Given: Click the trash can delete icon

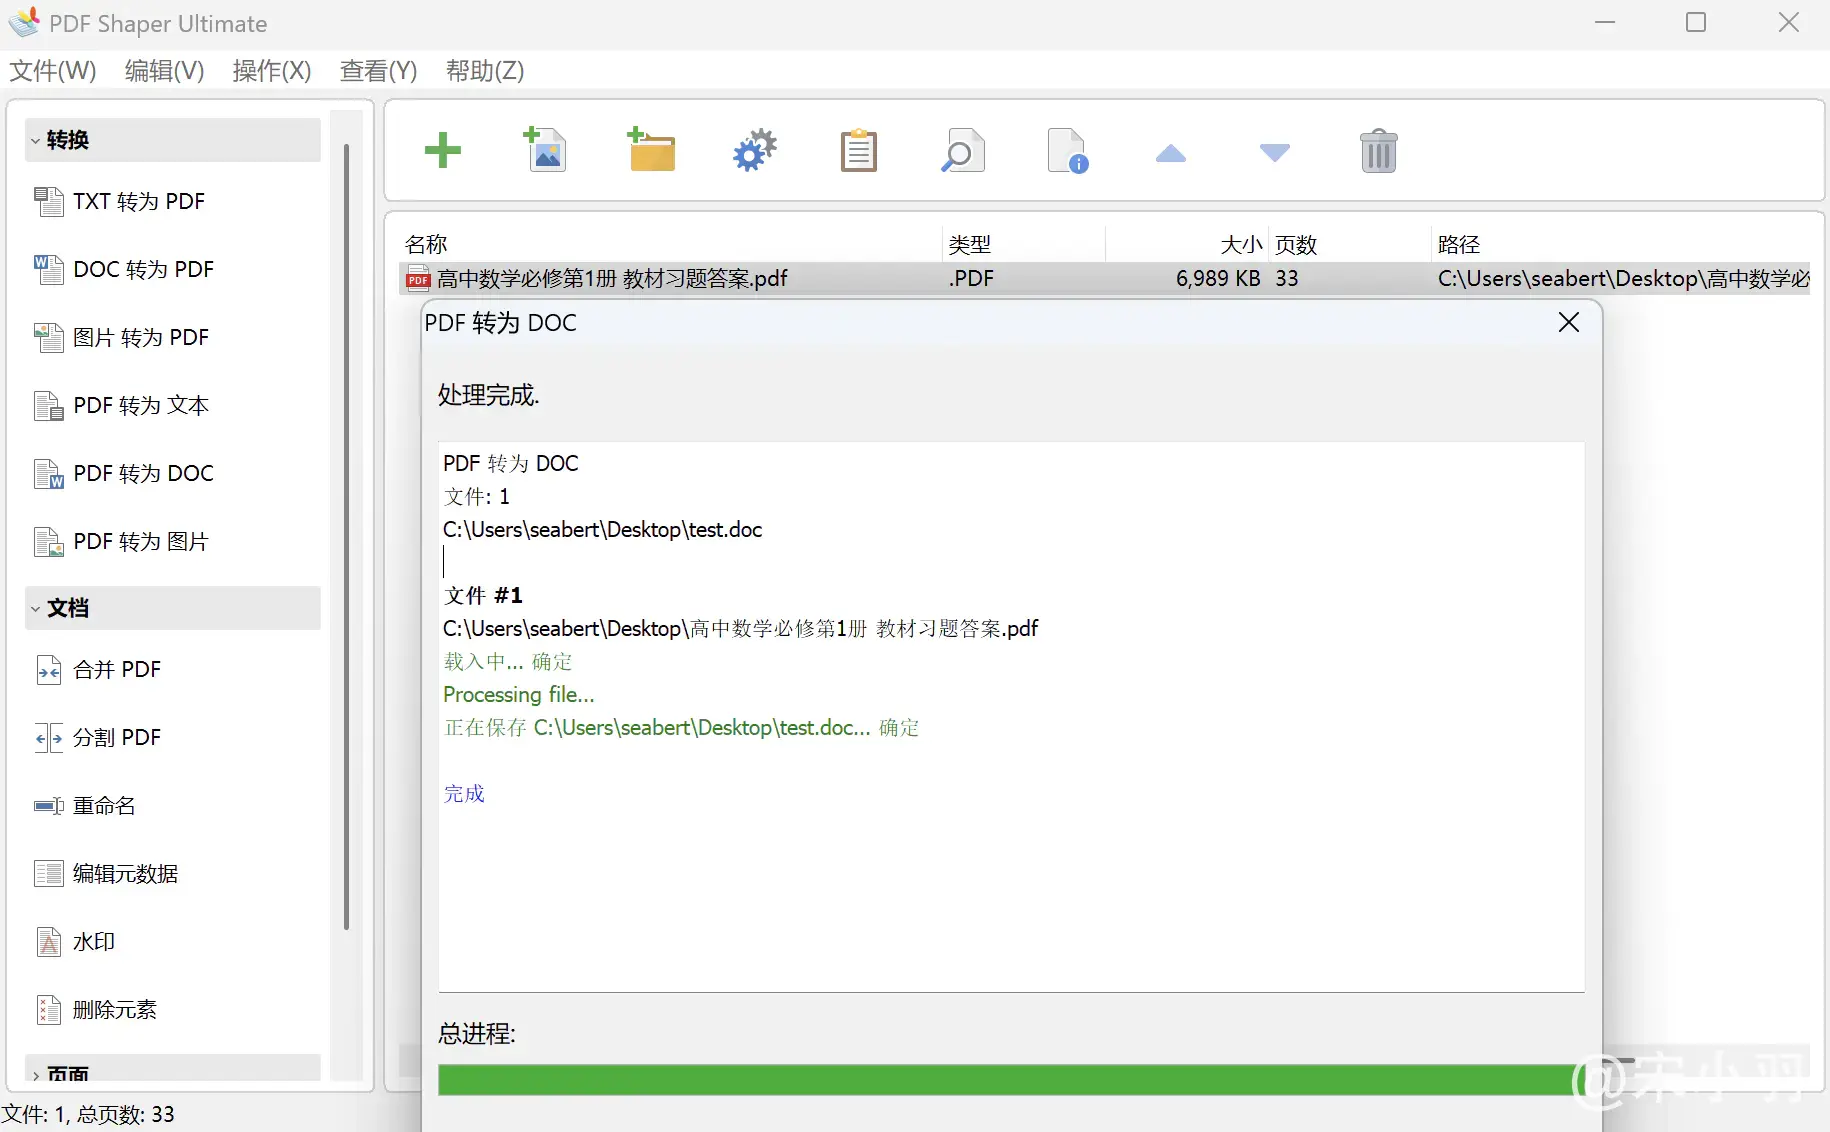Looking at the screenshot, I should [1378, 151].
